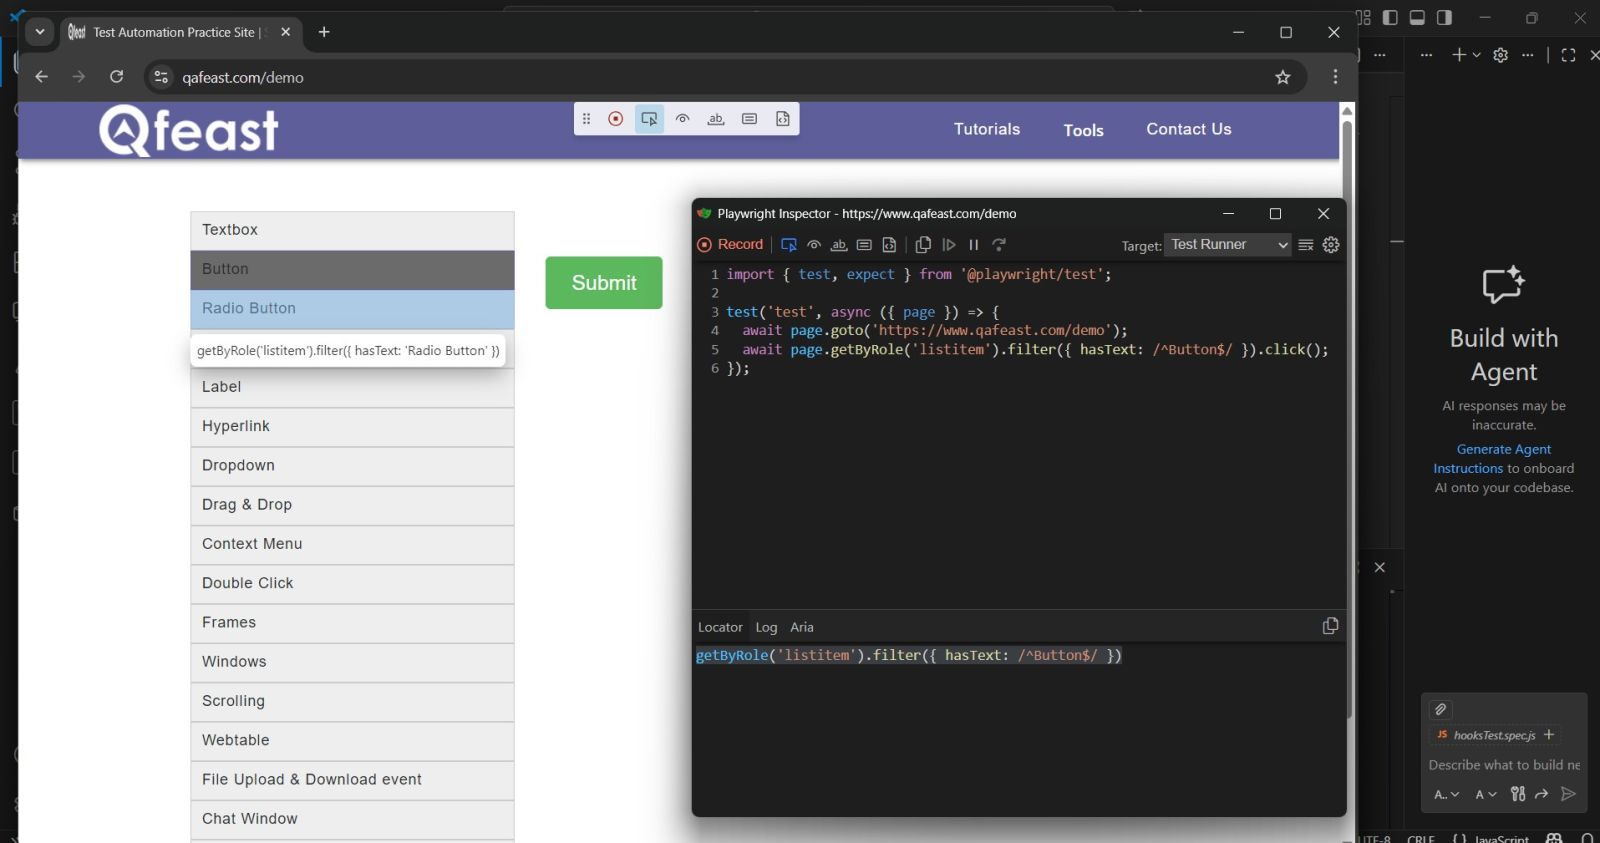Click Pick locator icon in Playwright Inspector
The image size is (1600, 843).
click(789, 245)
